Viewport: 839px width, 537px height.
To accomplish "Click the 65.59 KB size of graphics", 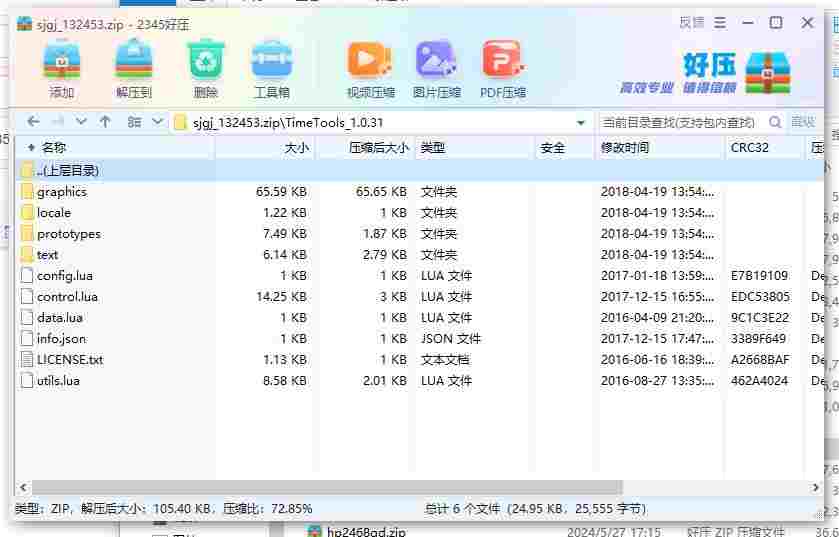I will tap(281, 191).
